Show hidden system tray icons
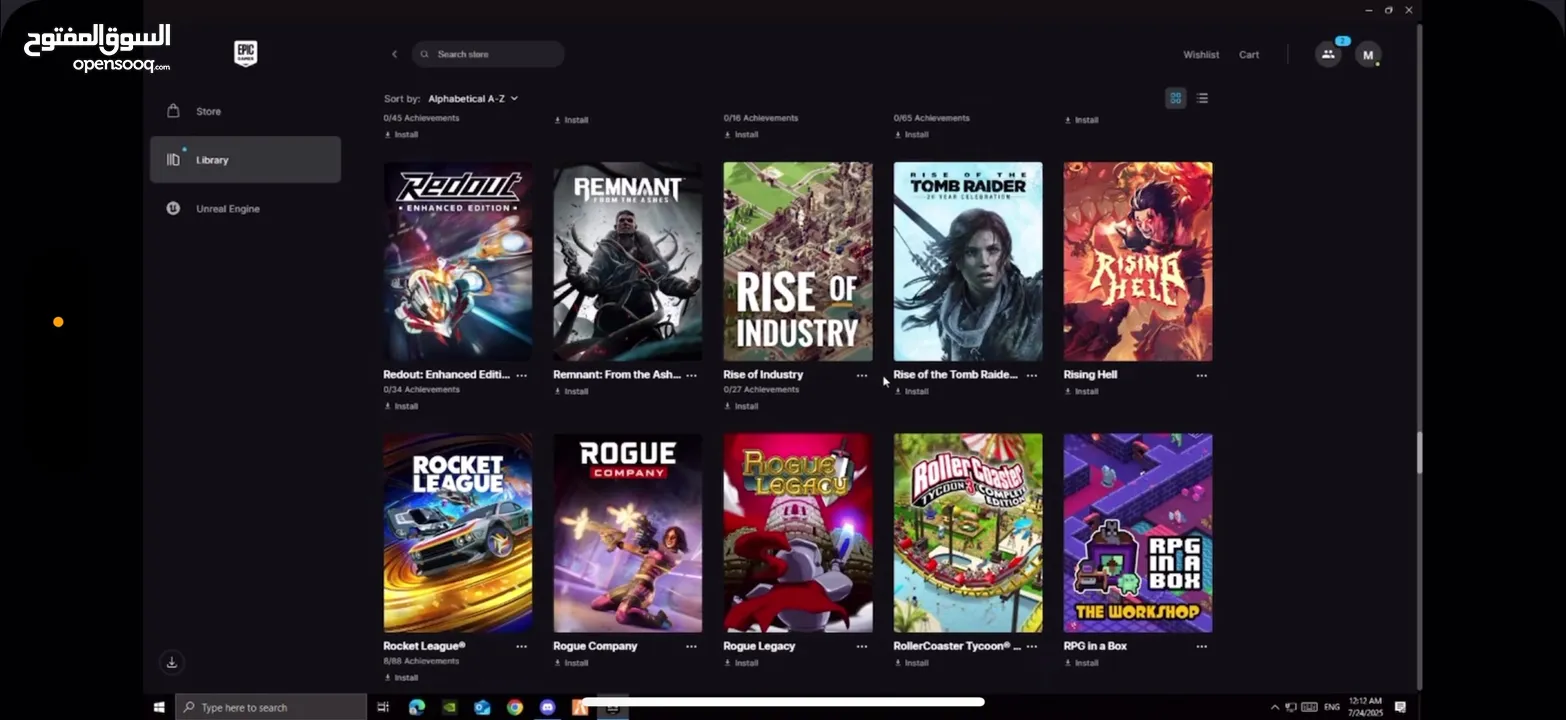1566x720 pixels. (1274, 707)
